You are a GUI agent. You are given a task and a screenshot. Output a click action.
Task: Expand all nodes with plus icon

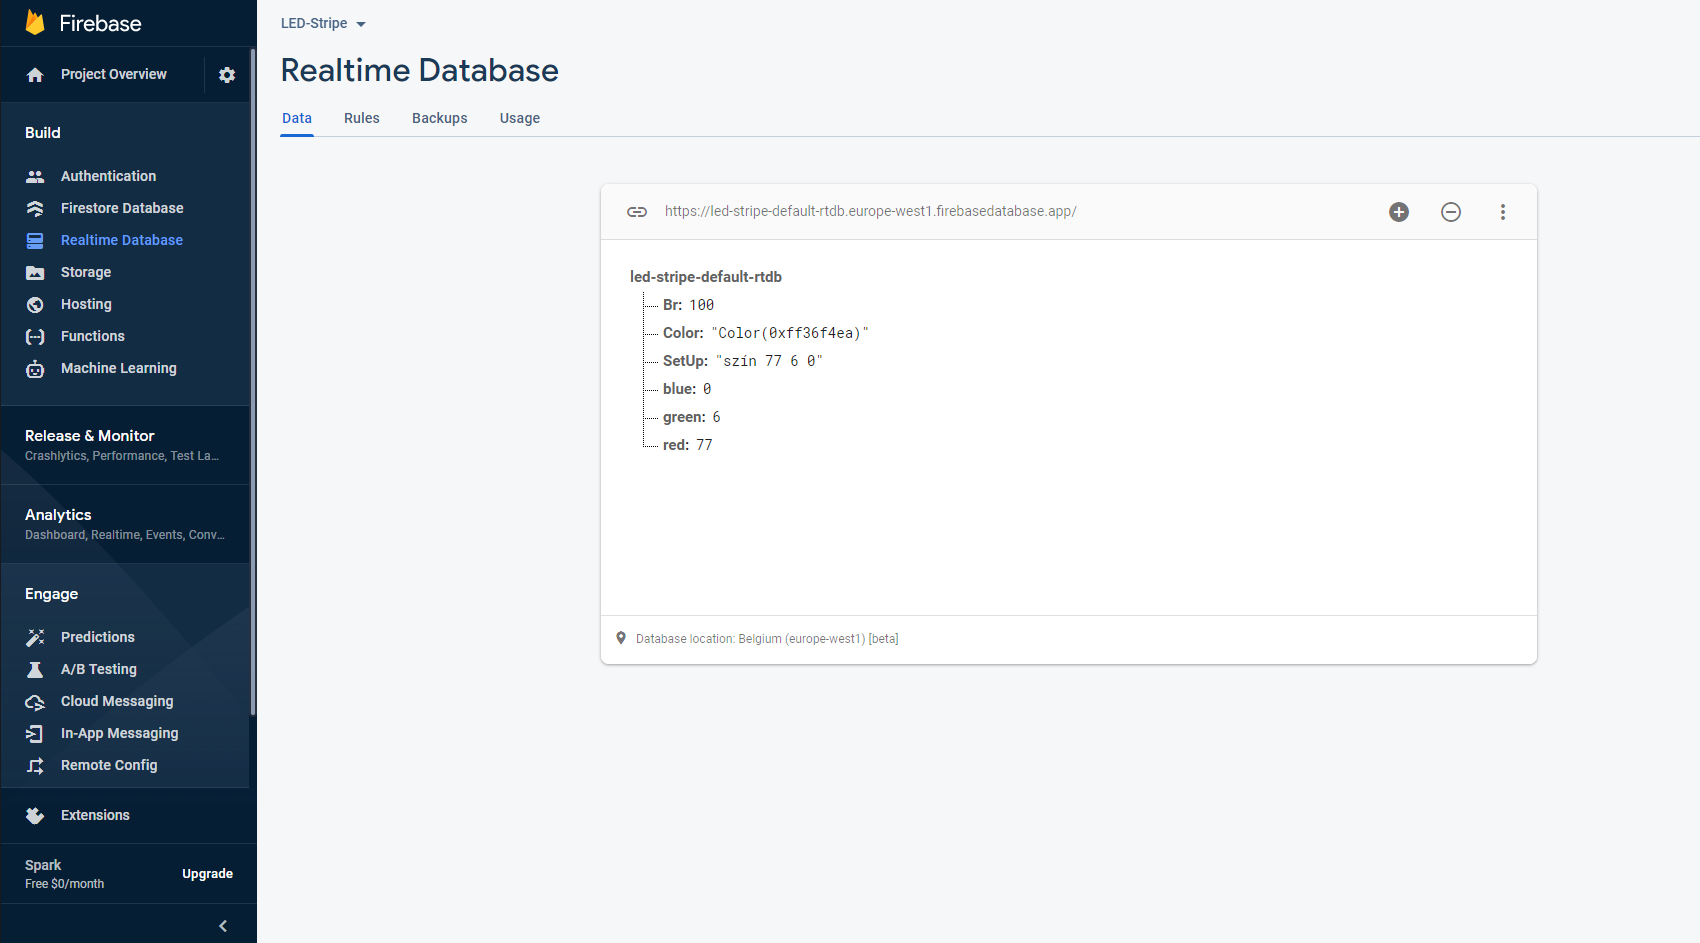(x=1399, y=212)
